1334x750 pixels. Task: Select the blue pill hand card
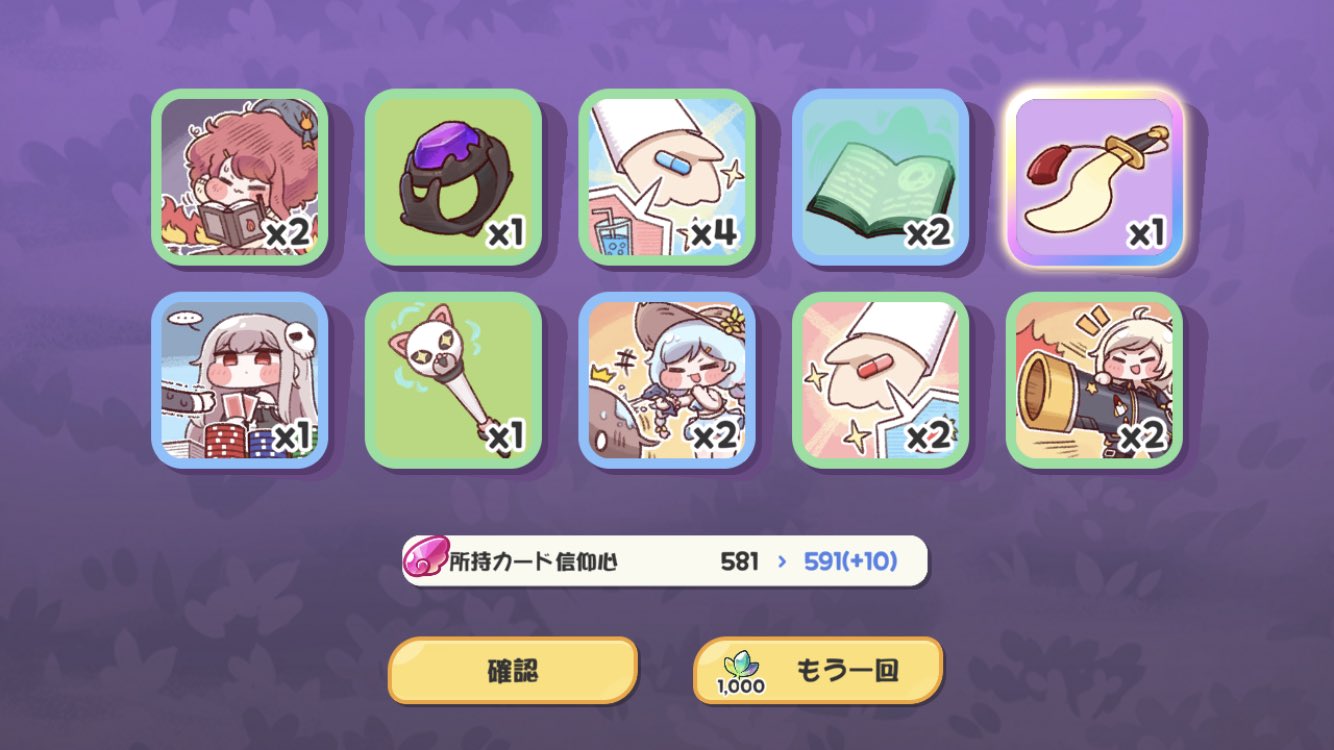(x=667, y=177)
